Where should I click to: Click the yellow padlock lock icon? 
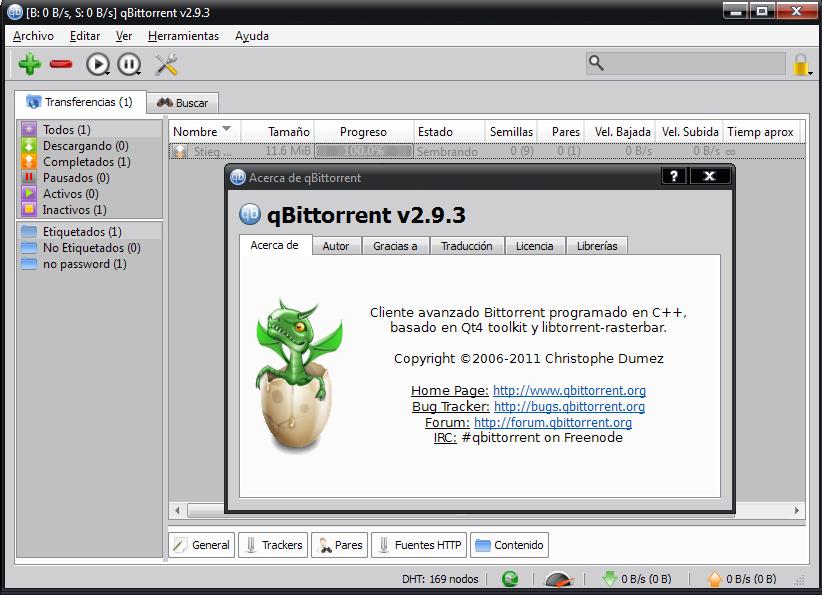point(801,64)
